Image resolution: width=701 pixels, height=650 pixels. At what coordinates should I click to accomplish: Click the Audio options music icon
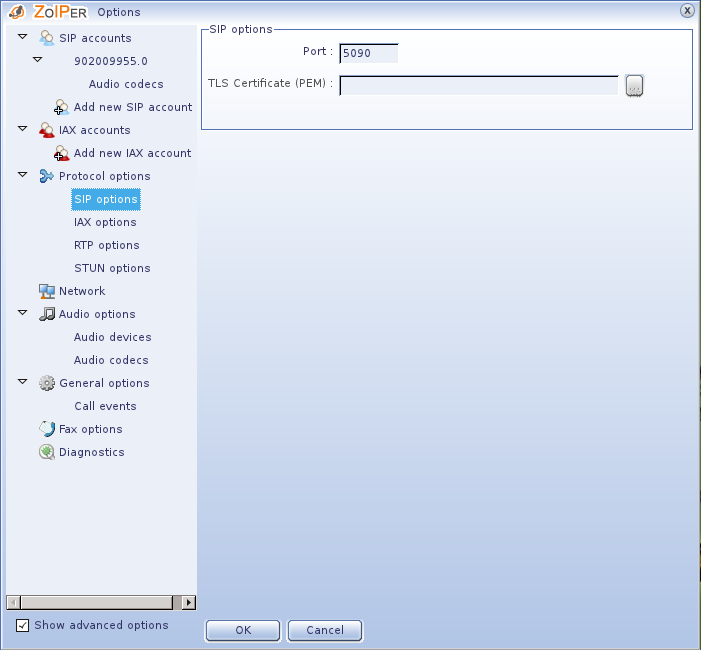pyautogui.click(x=47, y=314)
